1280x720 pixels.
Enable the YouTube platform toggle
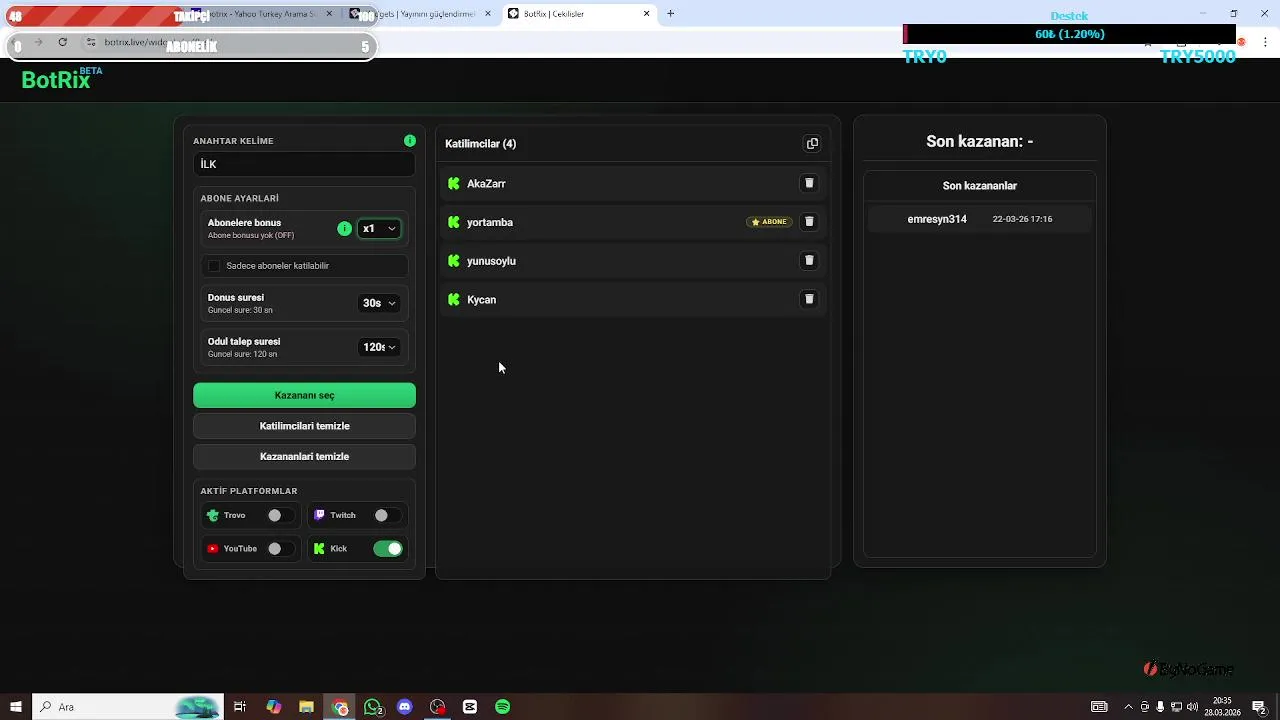pos(280,549)
